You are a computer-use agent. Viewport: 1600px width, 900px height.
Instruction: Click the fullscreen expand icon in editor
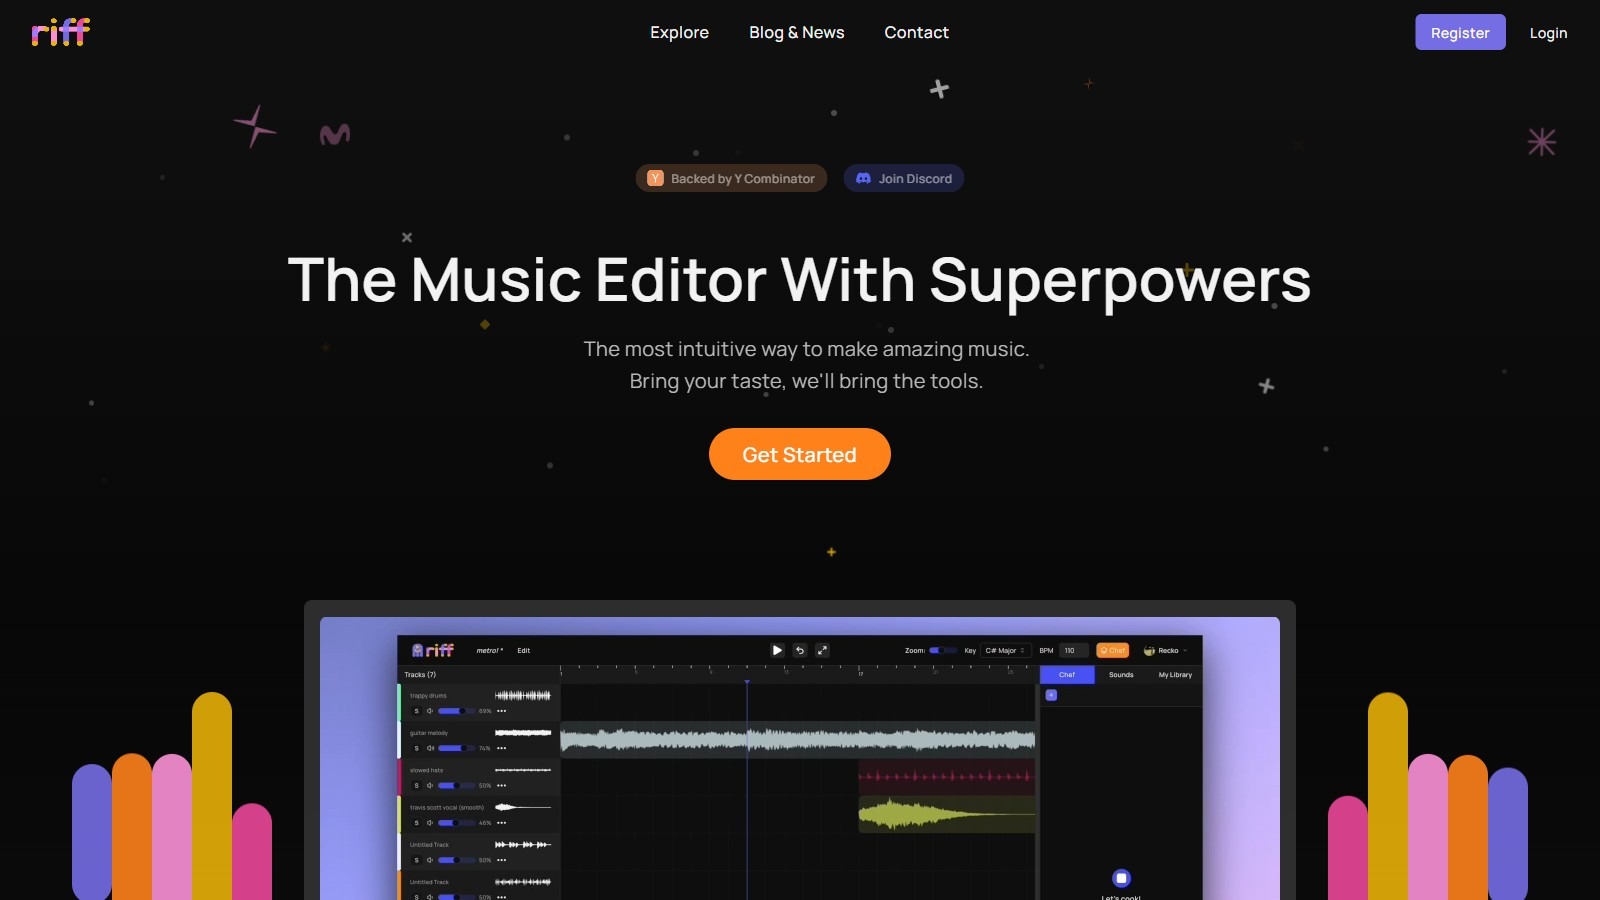822,650
